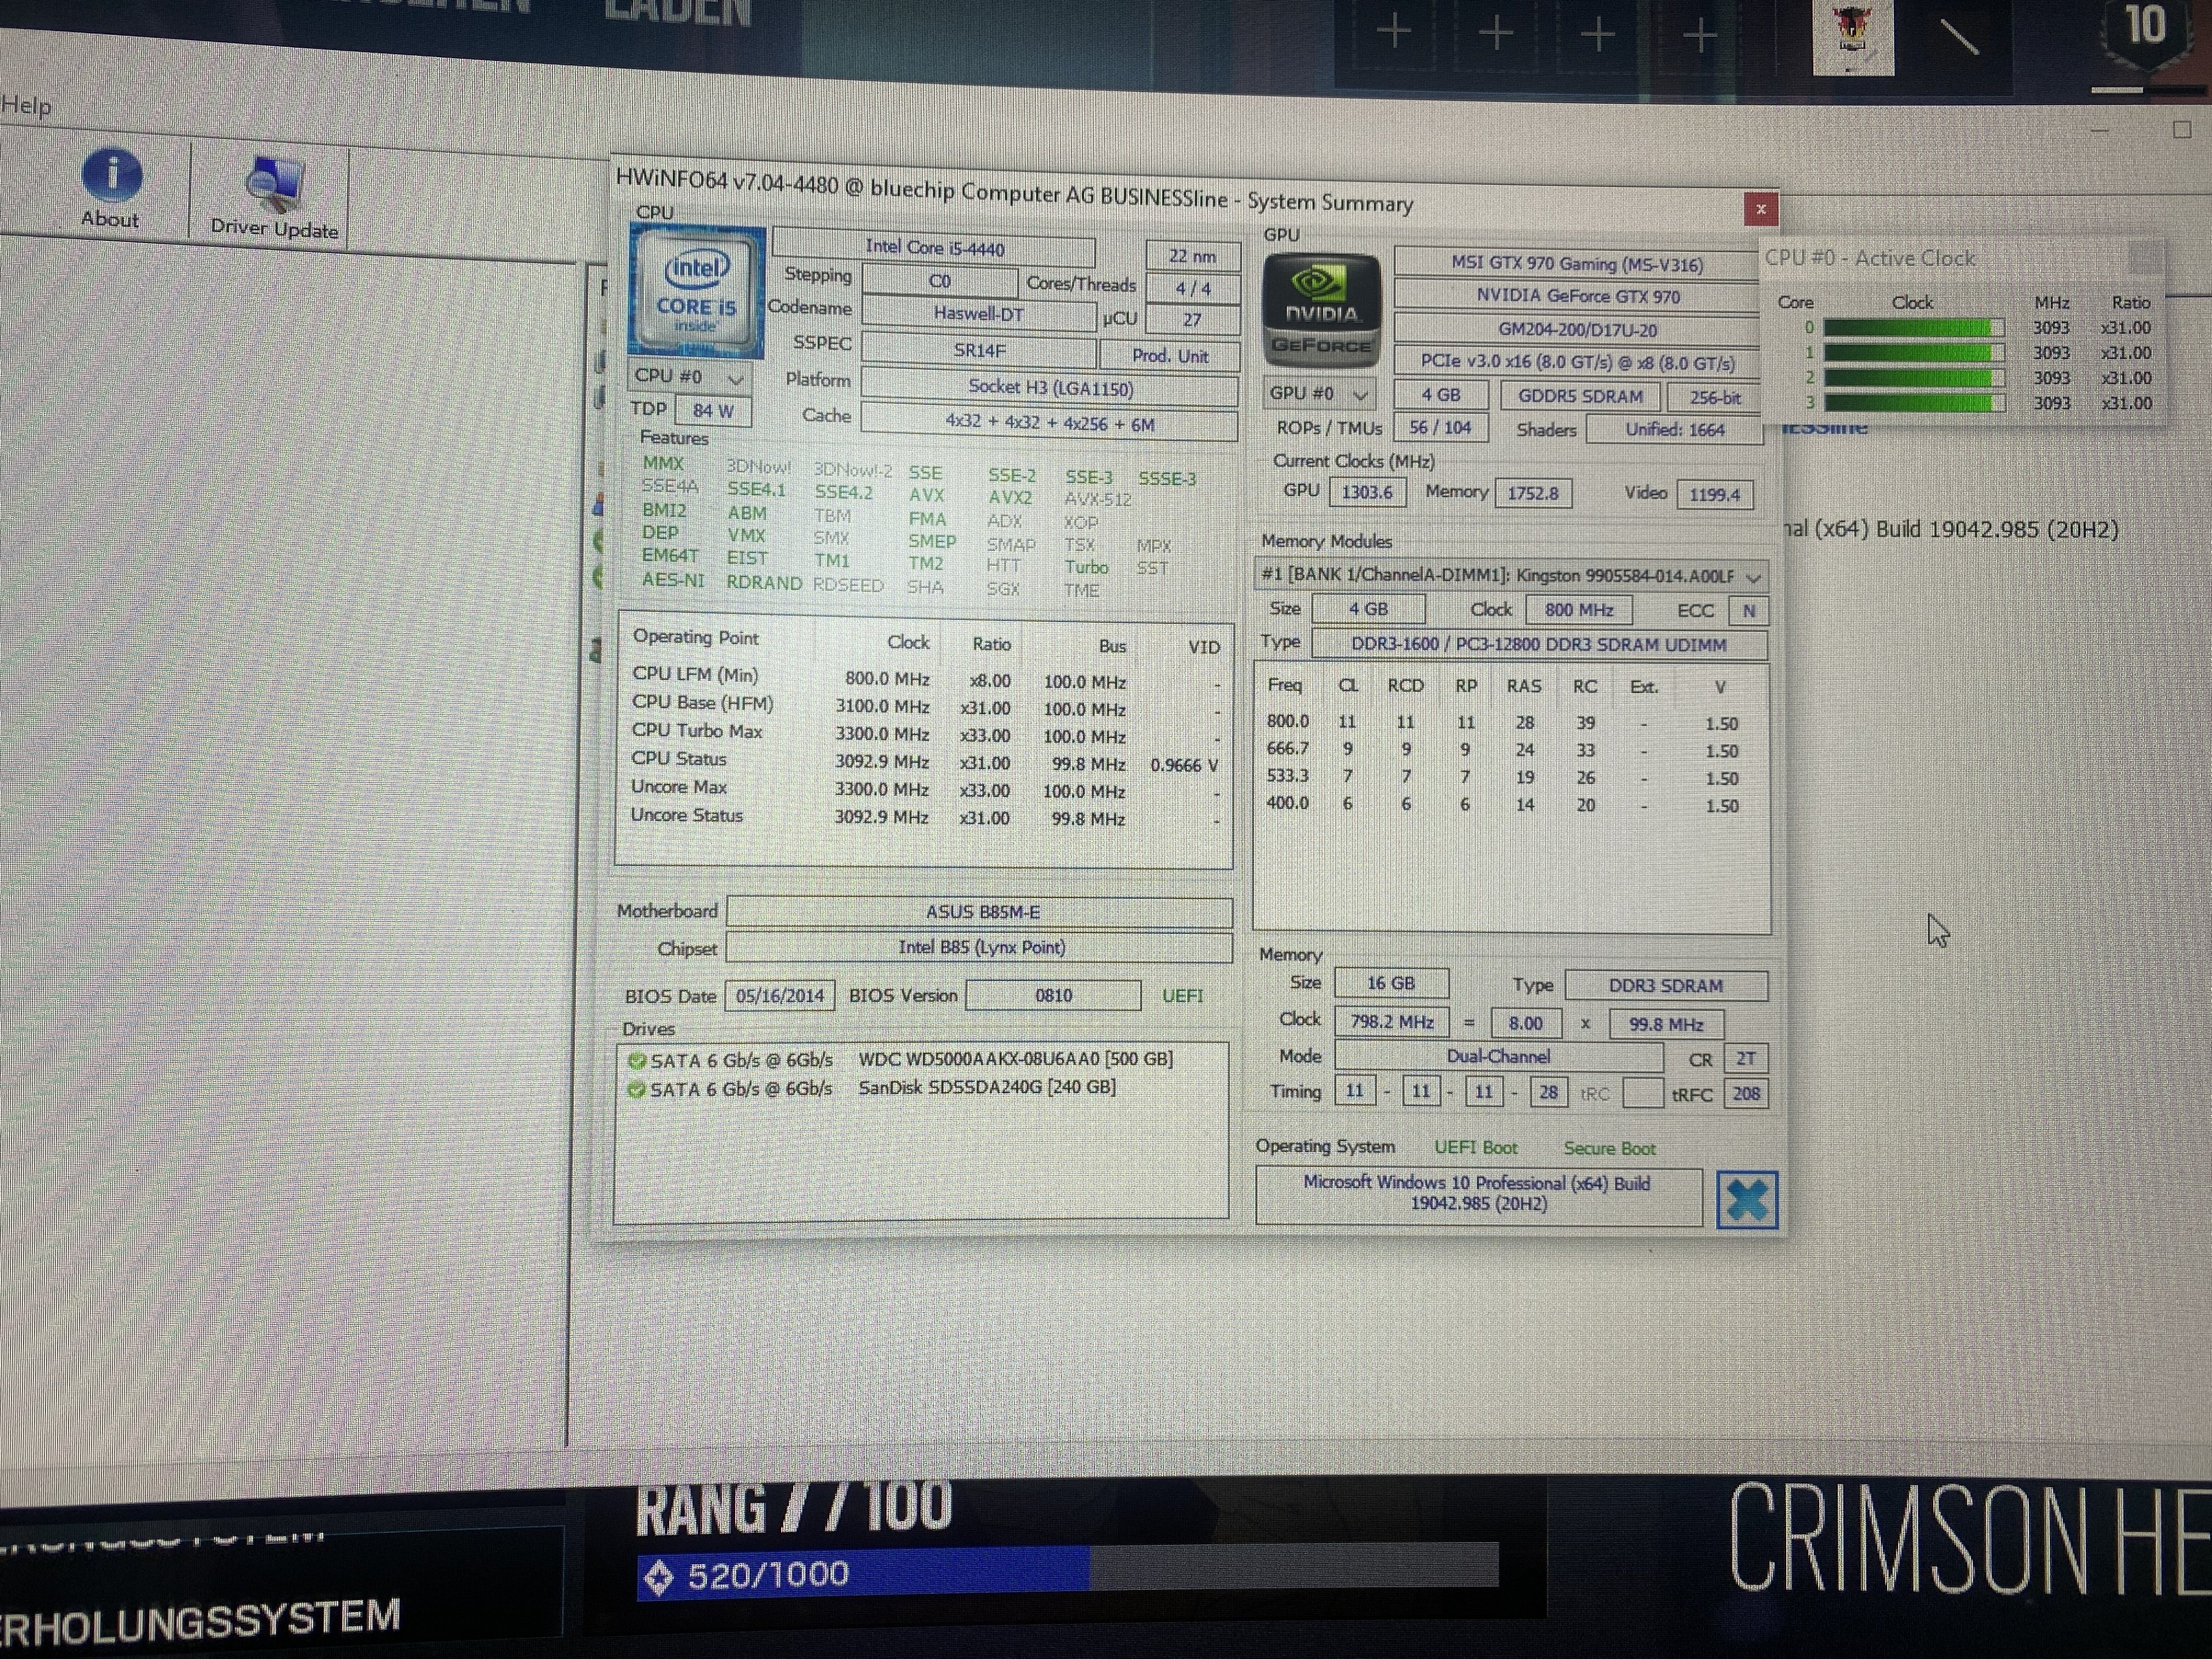This screenshot has height=1659, width=2212.
Task: Close the System Summary window
Action: point(1760,209)
